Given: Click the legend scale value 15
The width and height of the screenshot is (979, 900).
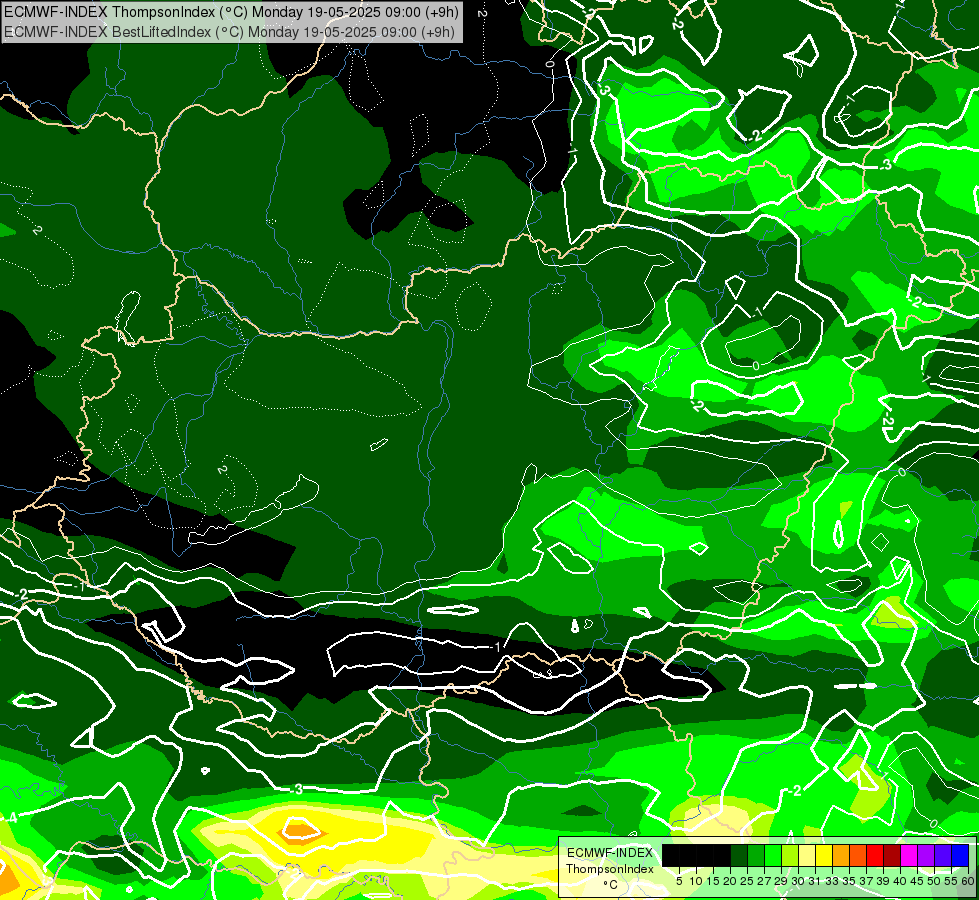Looking at the screenshot, I should point(713,881).
